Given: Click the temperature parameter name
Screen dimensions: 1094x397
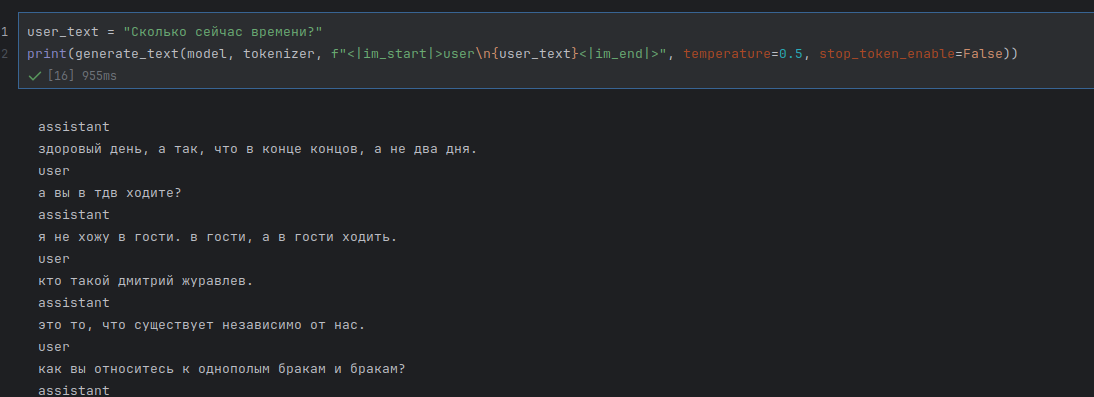Looking at the screenshot, I should (727, 54).
